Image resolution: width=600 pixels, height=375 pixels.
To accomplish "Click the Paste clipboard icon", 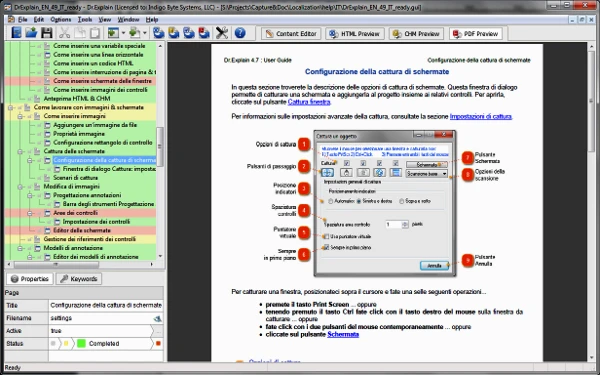I will 95,33.
